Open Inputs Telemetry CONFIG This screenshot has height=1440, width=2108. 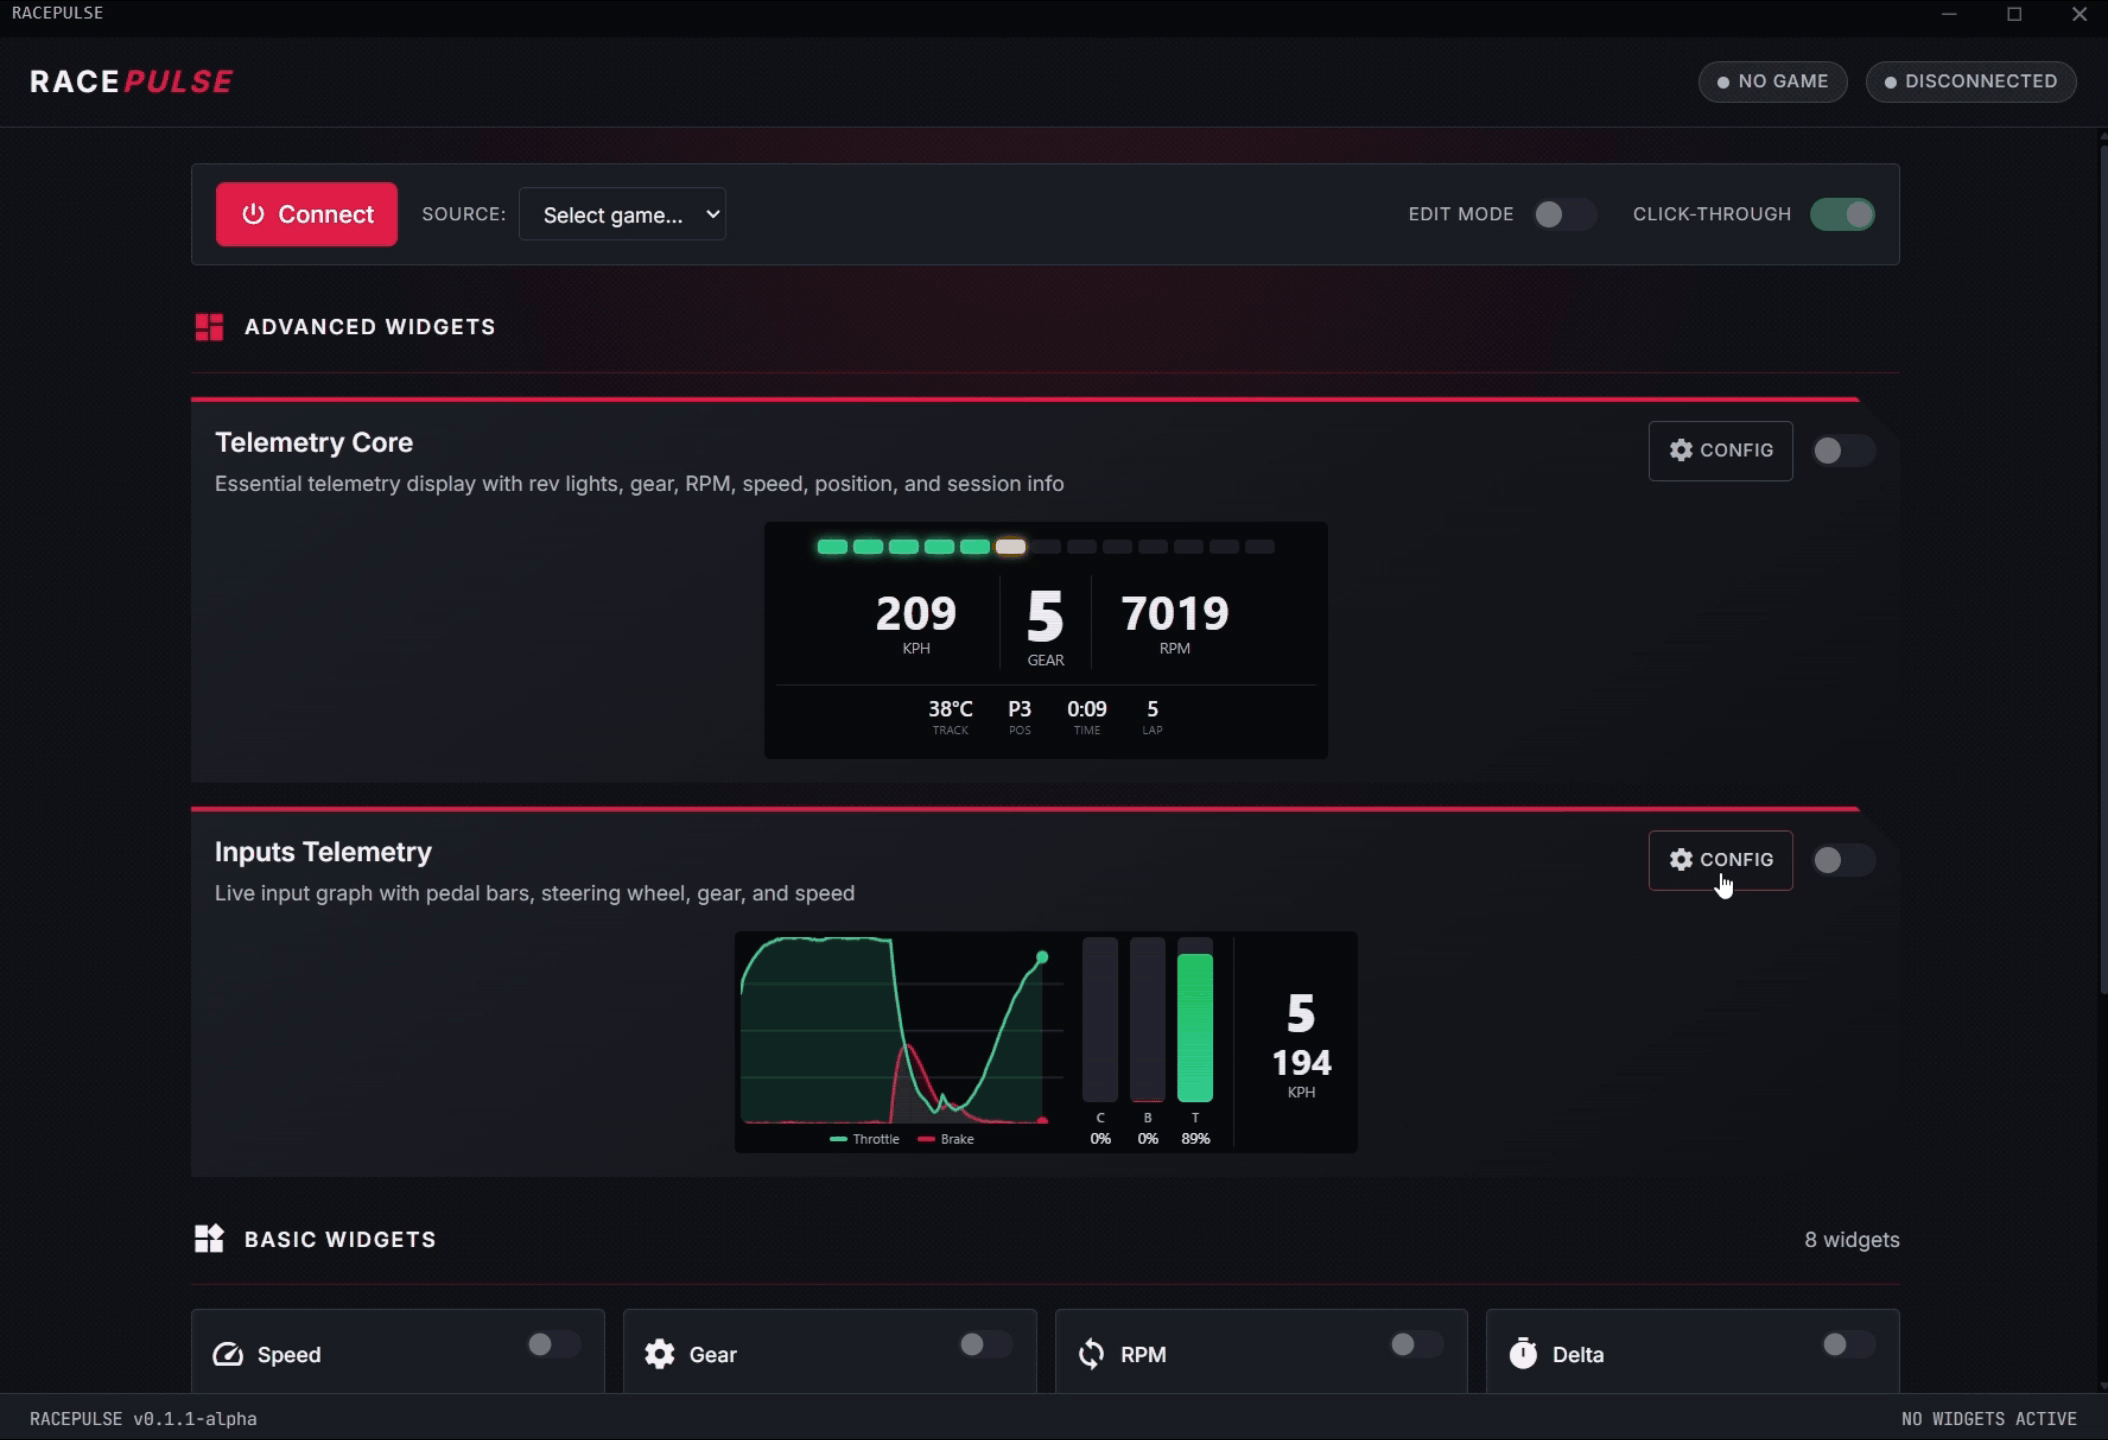click(x=1720, y=859)
